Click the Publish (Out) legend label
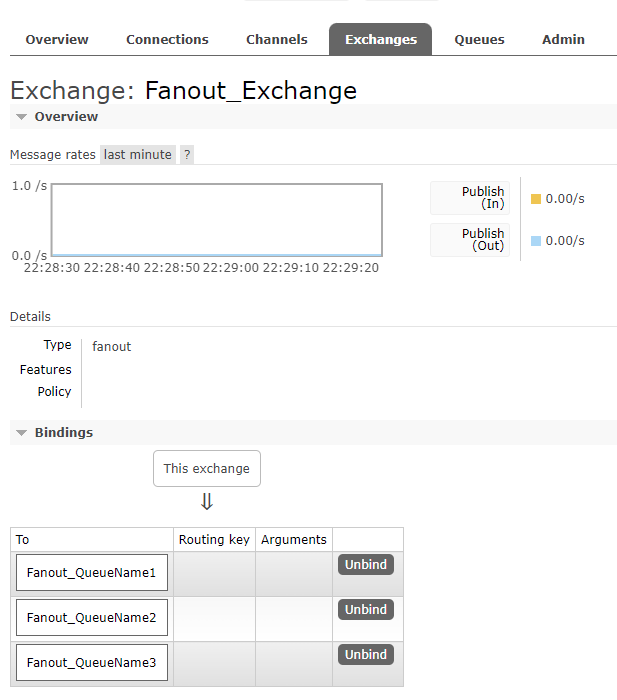This screenshot has height=700, width=617. pos(470,240)
